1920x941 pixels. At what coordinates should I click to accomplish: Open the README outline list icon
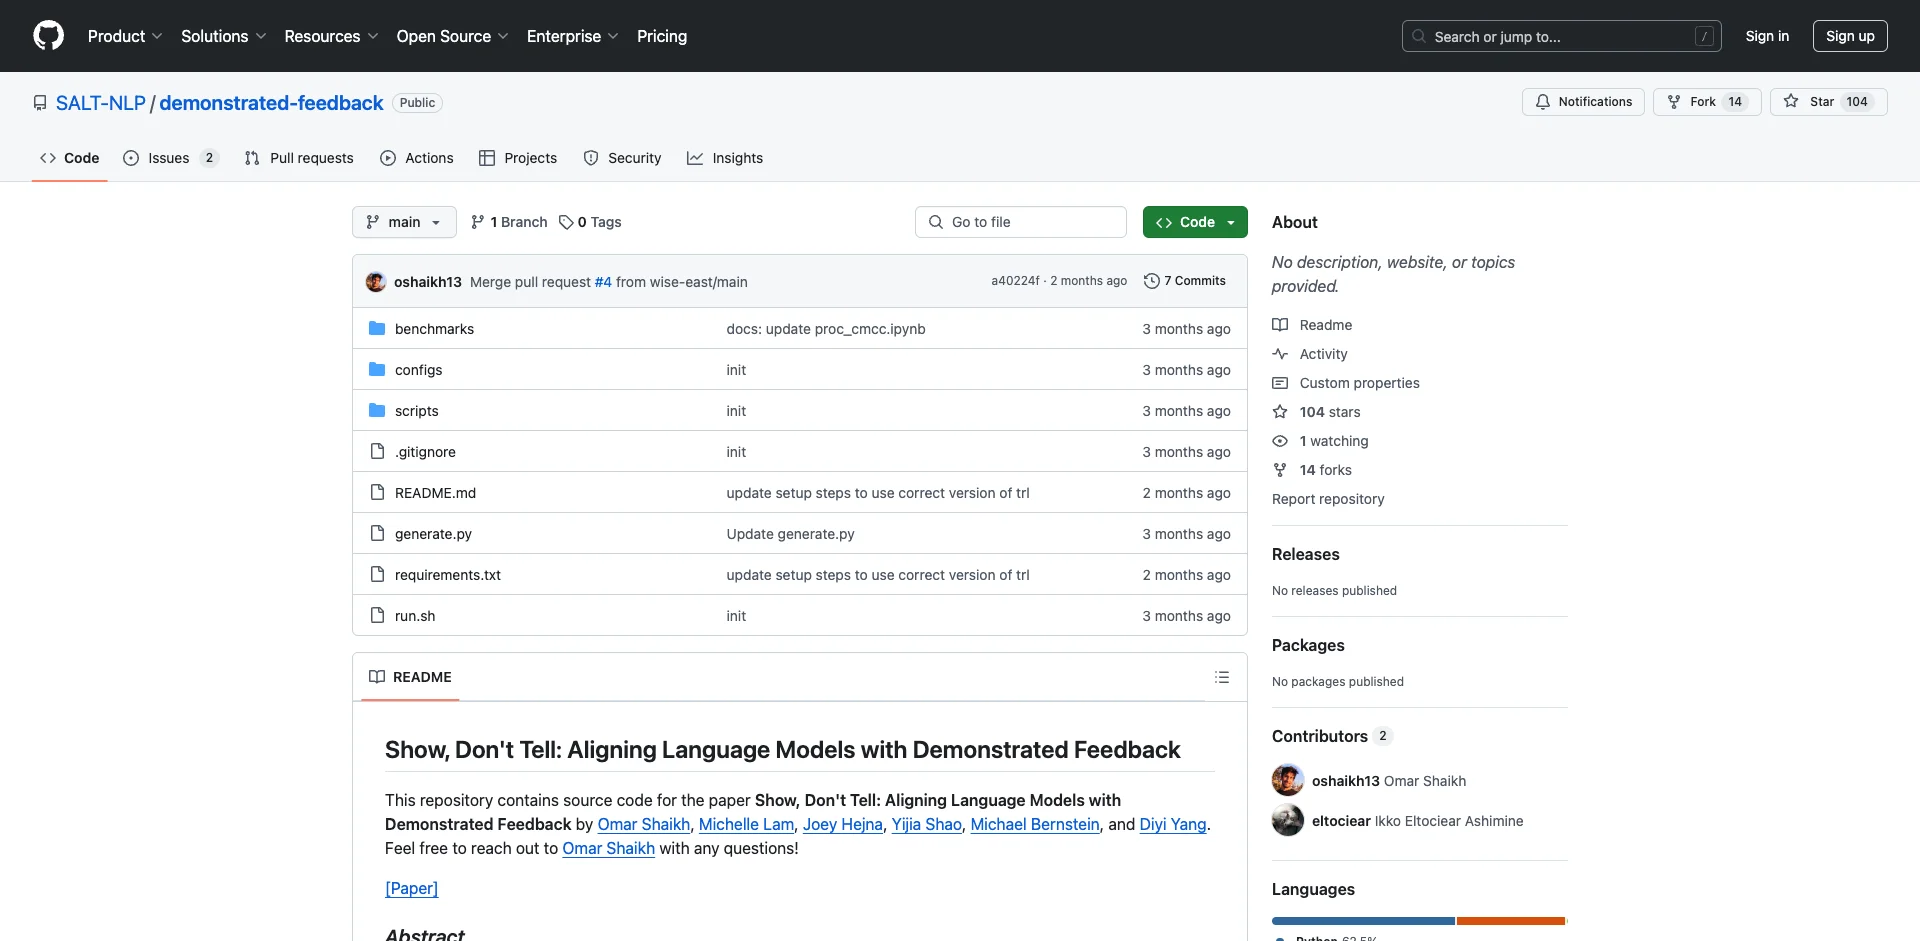click(x=1221, y=677)
